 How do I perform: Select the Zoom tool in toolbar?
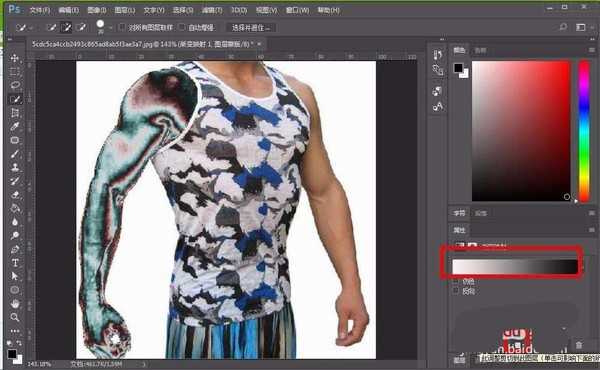15,317
